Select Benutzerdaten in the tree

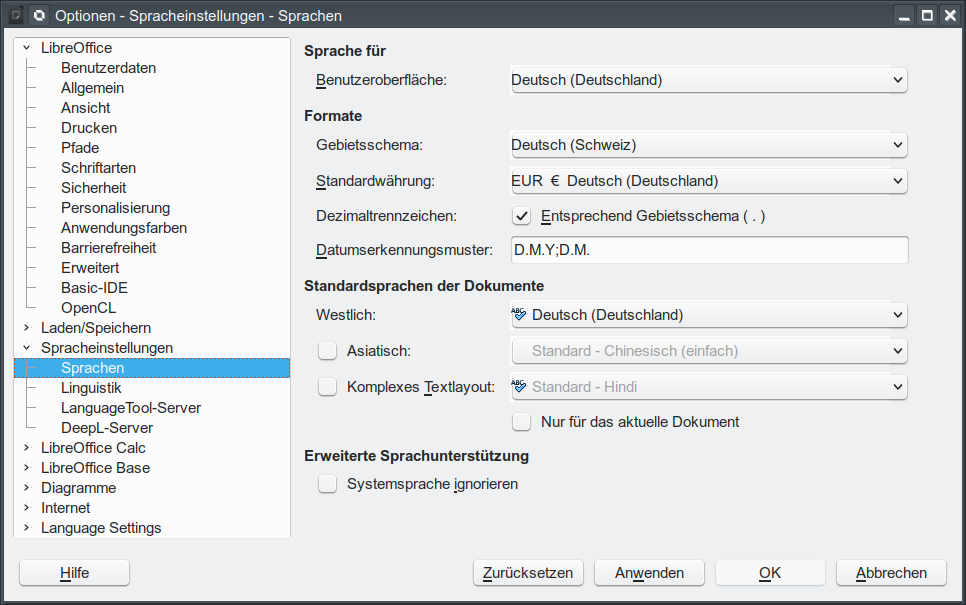click(108, 68)
